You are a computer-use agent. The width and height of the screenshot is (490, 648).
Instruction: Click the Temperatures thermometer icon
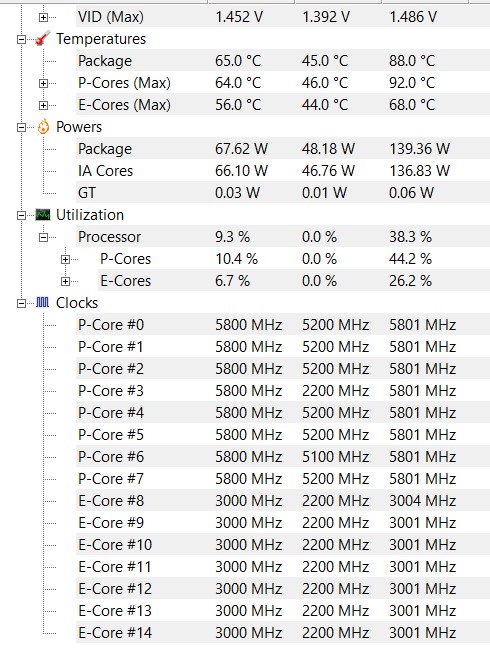tap(43, 38)
